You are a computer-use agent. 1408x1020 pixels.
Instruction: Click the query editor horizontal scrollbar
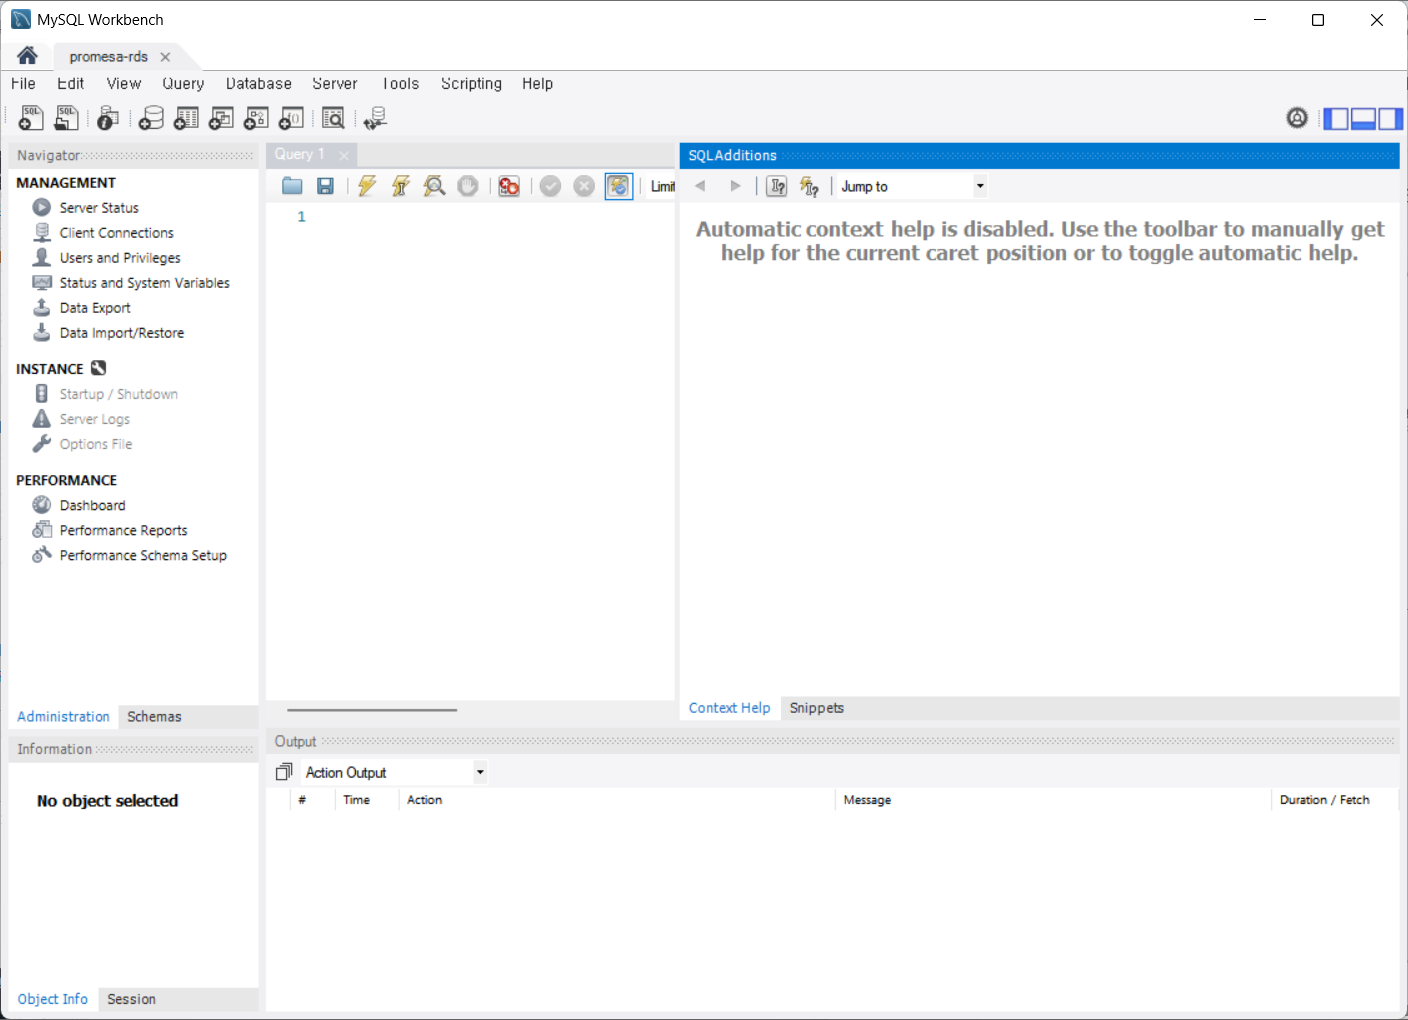(x=372, y=710)
